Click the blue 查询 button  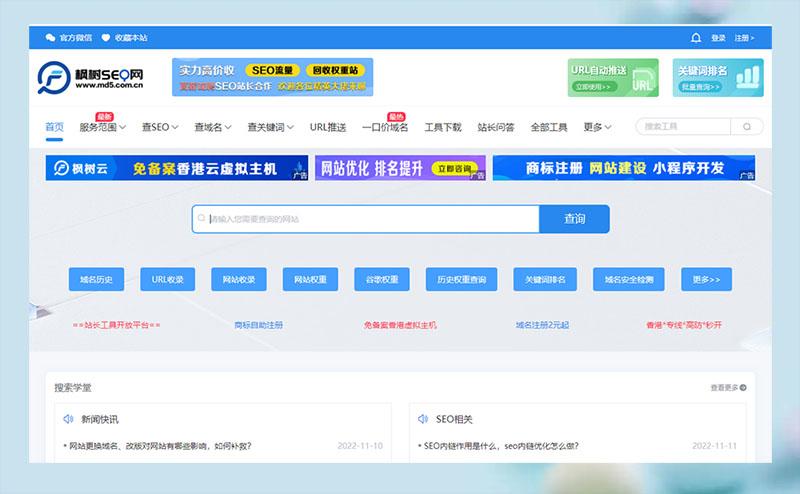tap(574, 219)
